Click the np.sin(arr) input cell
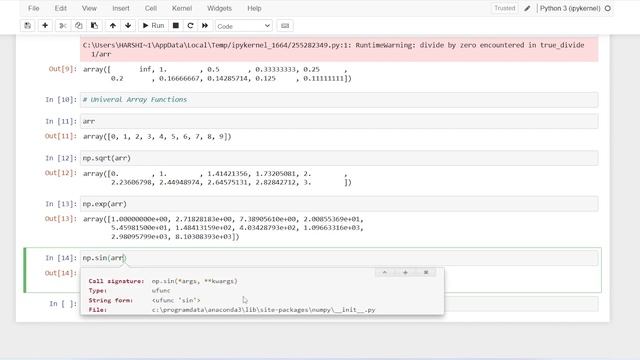Viewport: 640px width, 360px height. click(339, 258)
